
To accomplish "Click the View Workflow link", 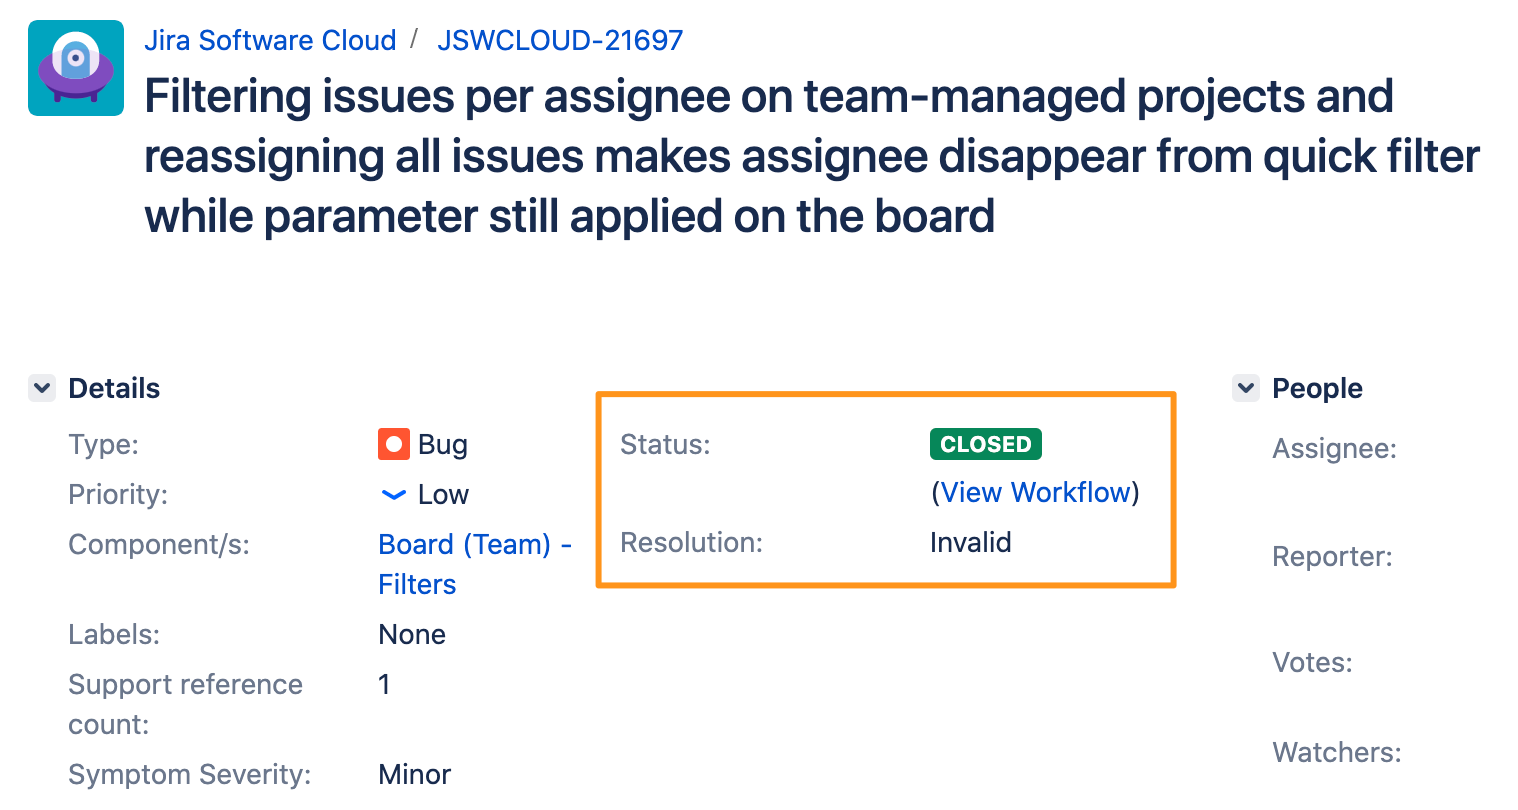I will pos(1035,492).
